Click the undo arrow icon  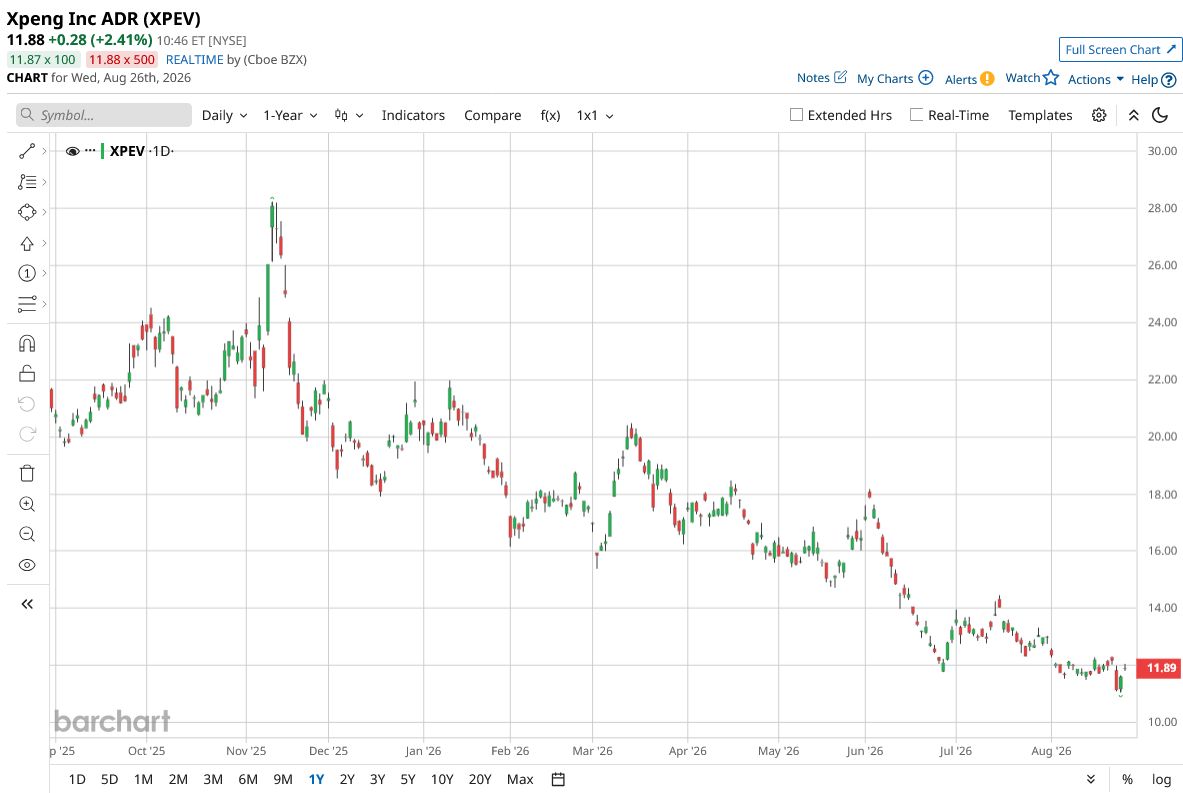27,404
